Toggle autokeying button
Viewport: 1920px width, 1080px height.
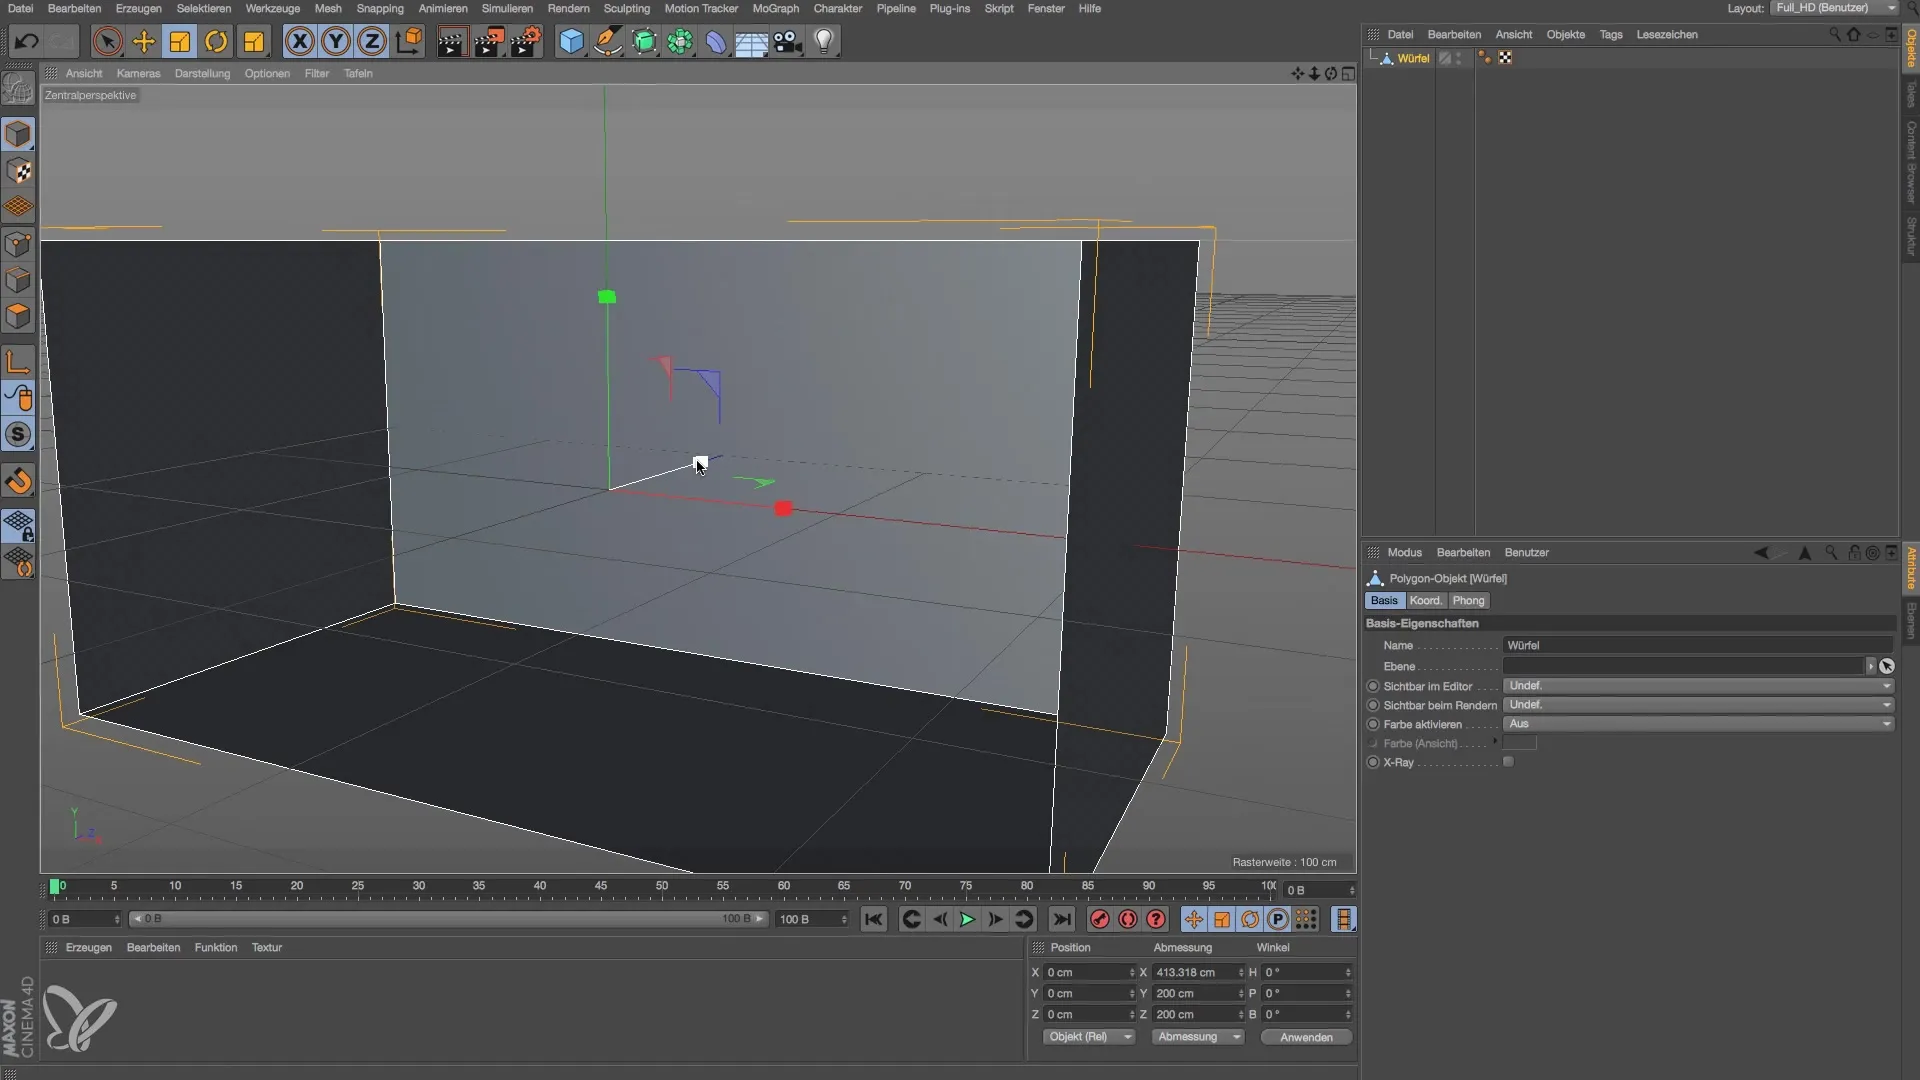(x=1127, y=919)
